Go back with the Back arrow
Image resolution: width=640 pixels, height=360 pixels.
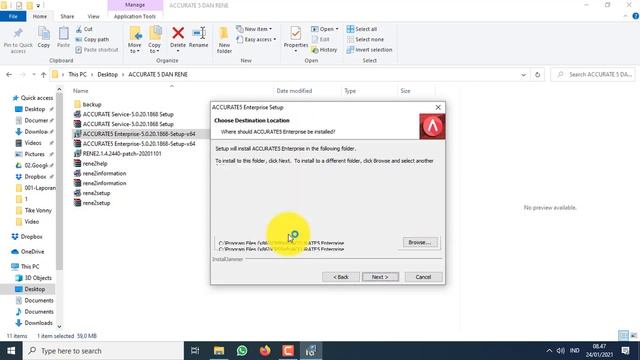[9, 75]
